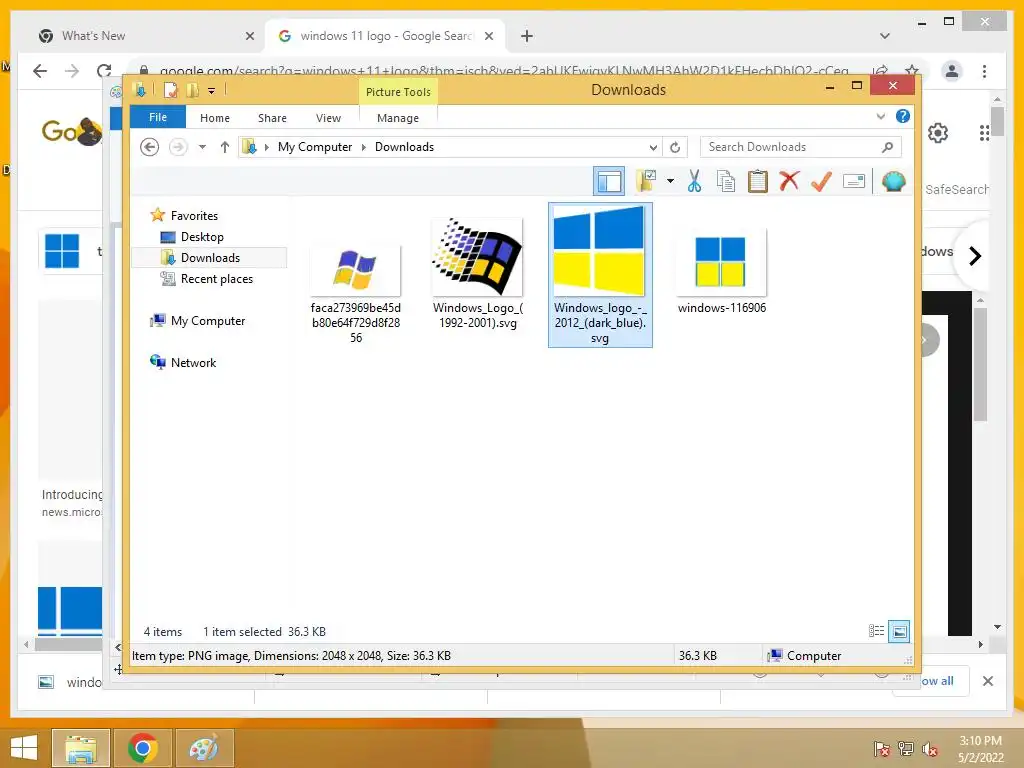The height and width of the screenshot is (768, 1024).
Task: Open new tab in Chrome
Action: pyautogui.click(x=527, y=36)
